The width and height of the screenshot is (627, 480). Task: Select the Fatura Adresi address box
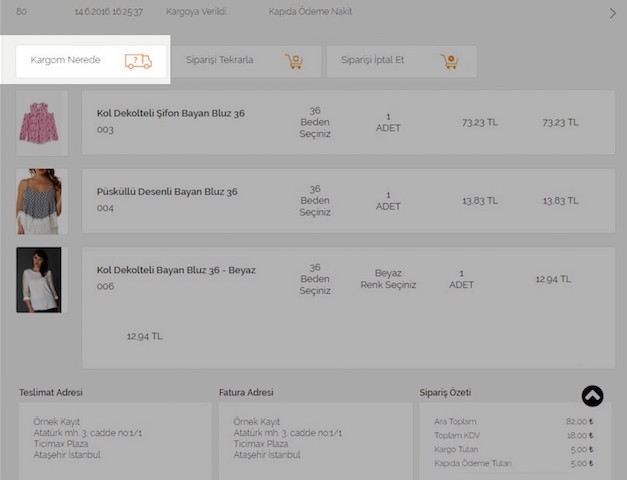[x=315, y=440]
